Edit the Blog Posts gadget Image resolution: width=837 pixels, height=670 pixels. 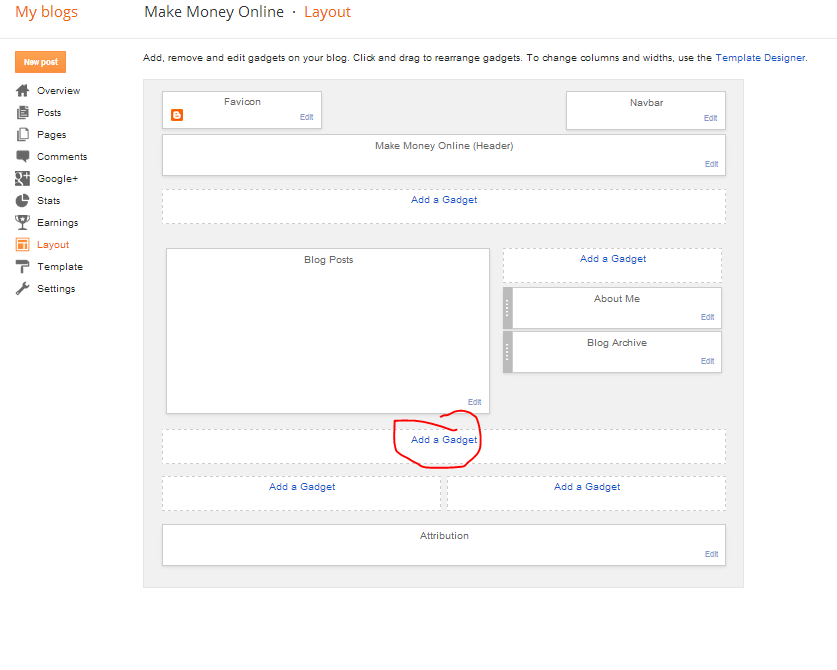click(x=474, y=402)
